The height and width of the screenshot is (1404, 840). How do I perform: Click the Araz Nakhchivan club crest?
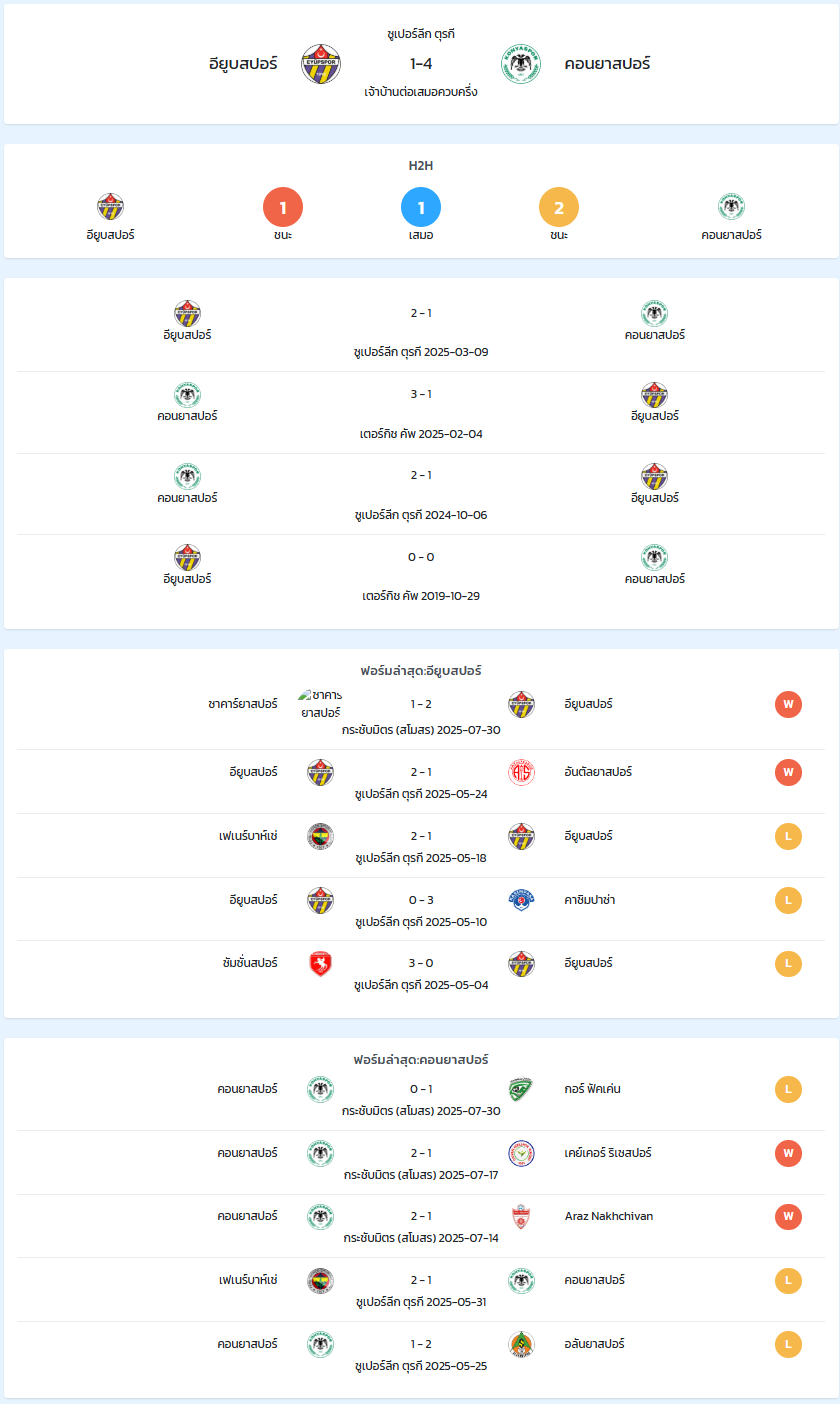(521, 1216)
